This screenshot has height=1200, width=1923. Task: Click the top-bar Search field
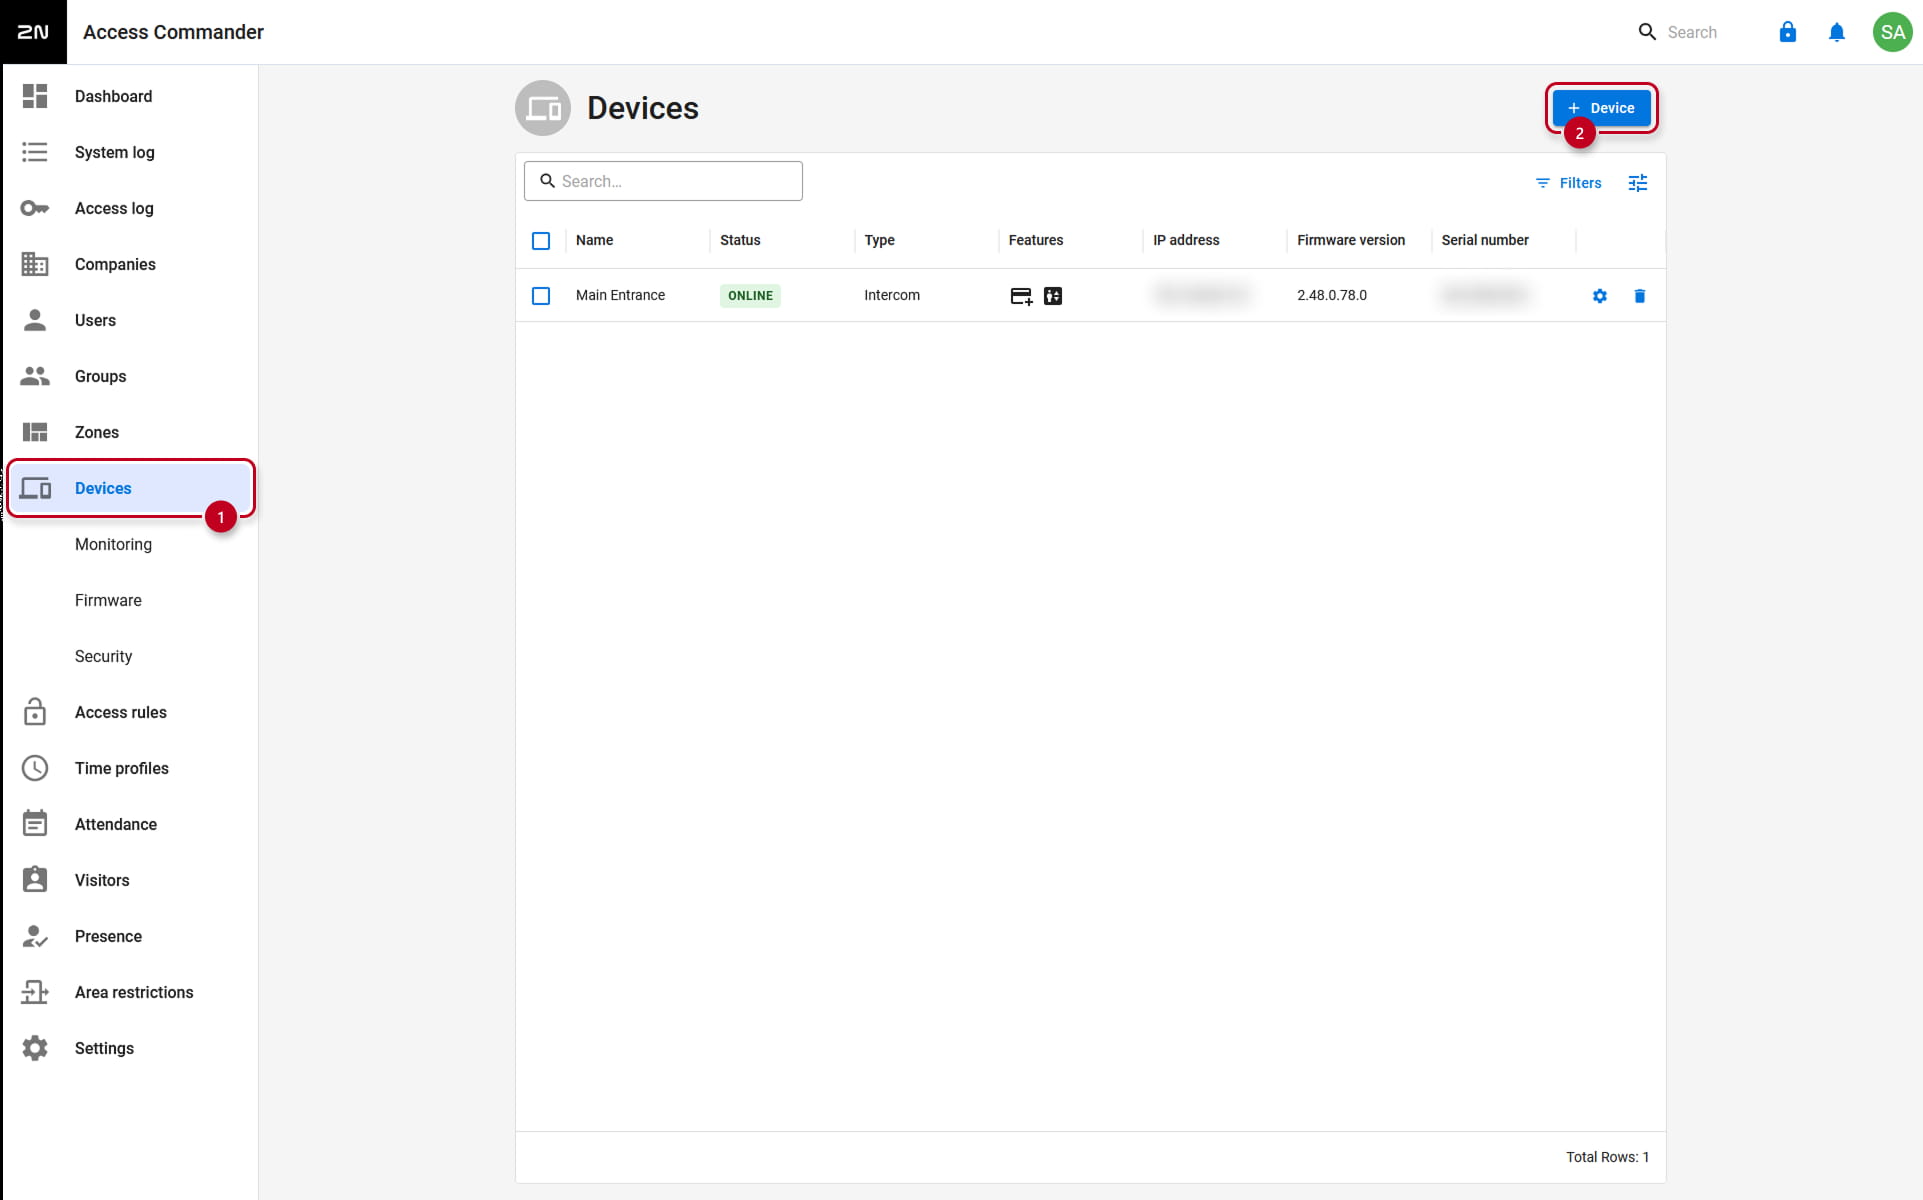coord(1693,32)
